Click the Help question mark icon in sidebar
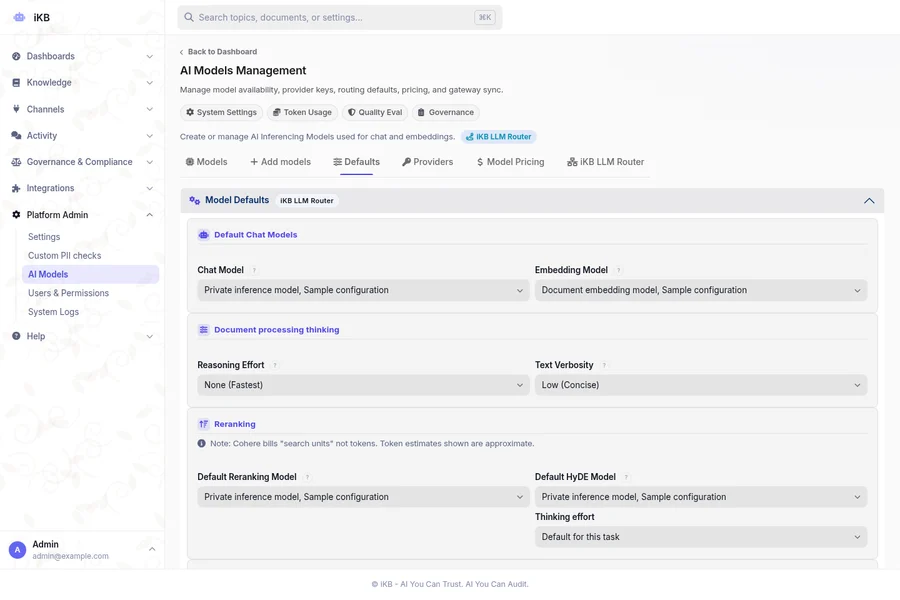The height and width of the screenshot is (600, 900). tap(16, 336)
